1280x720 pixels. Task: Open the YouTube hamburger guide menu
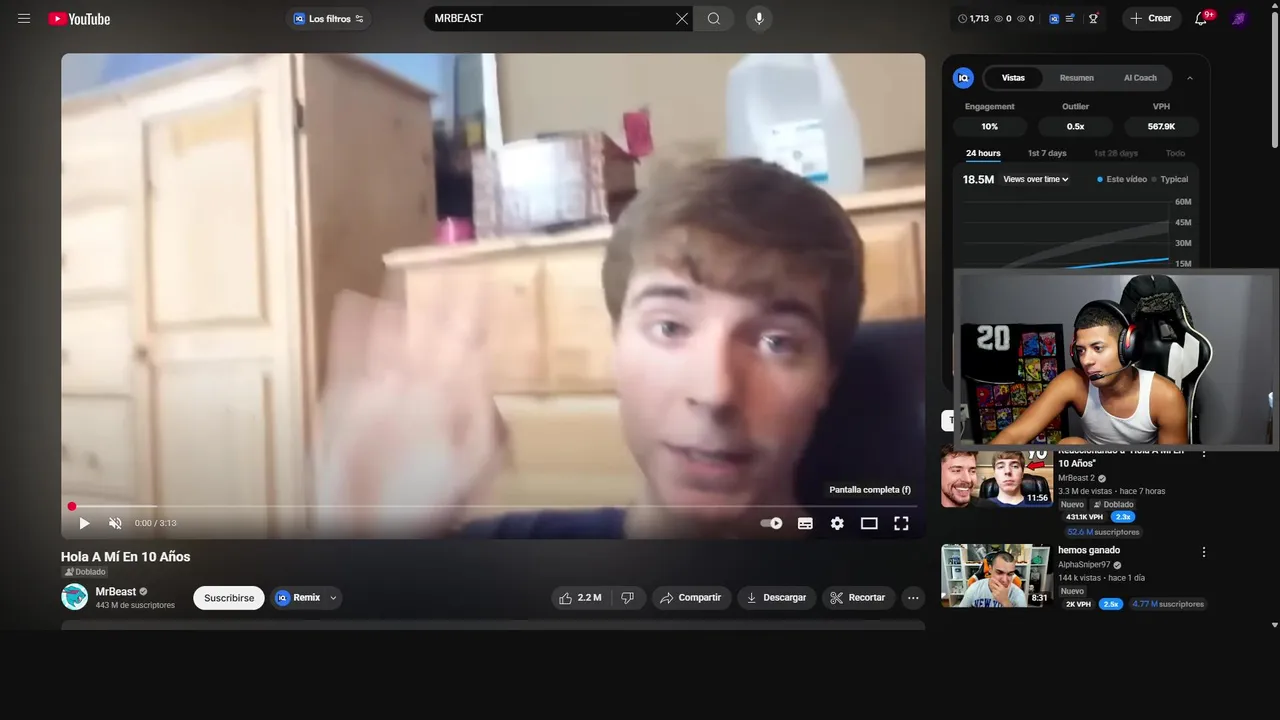pyautogui.click(x=24, y=19)
